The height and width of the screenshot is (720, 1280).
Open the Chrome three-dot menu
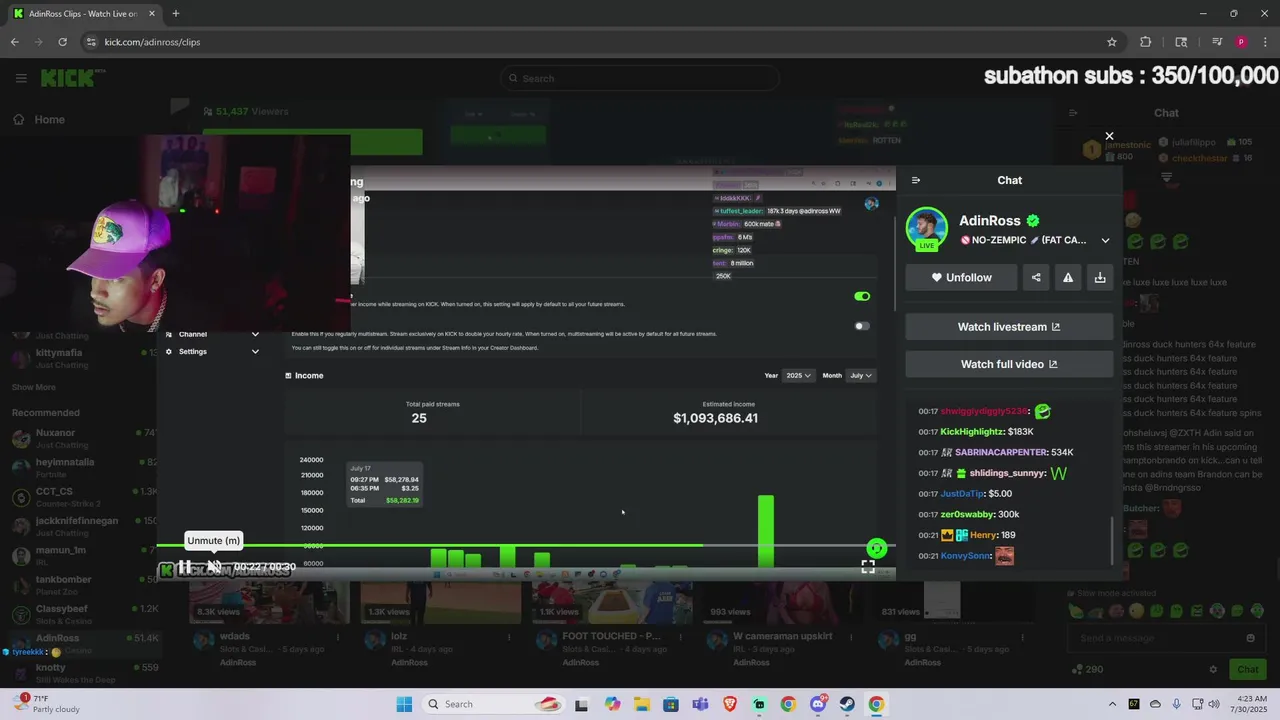[x=1264, y=42]
